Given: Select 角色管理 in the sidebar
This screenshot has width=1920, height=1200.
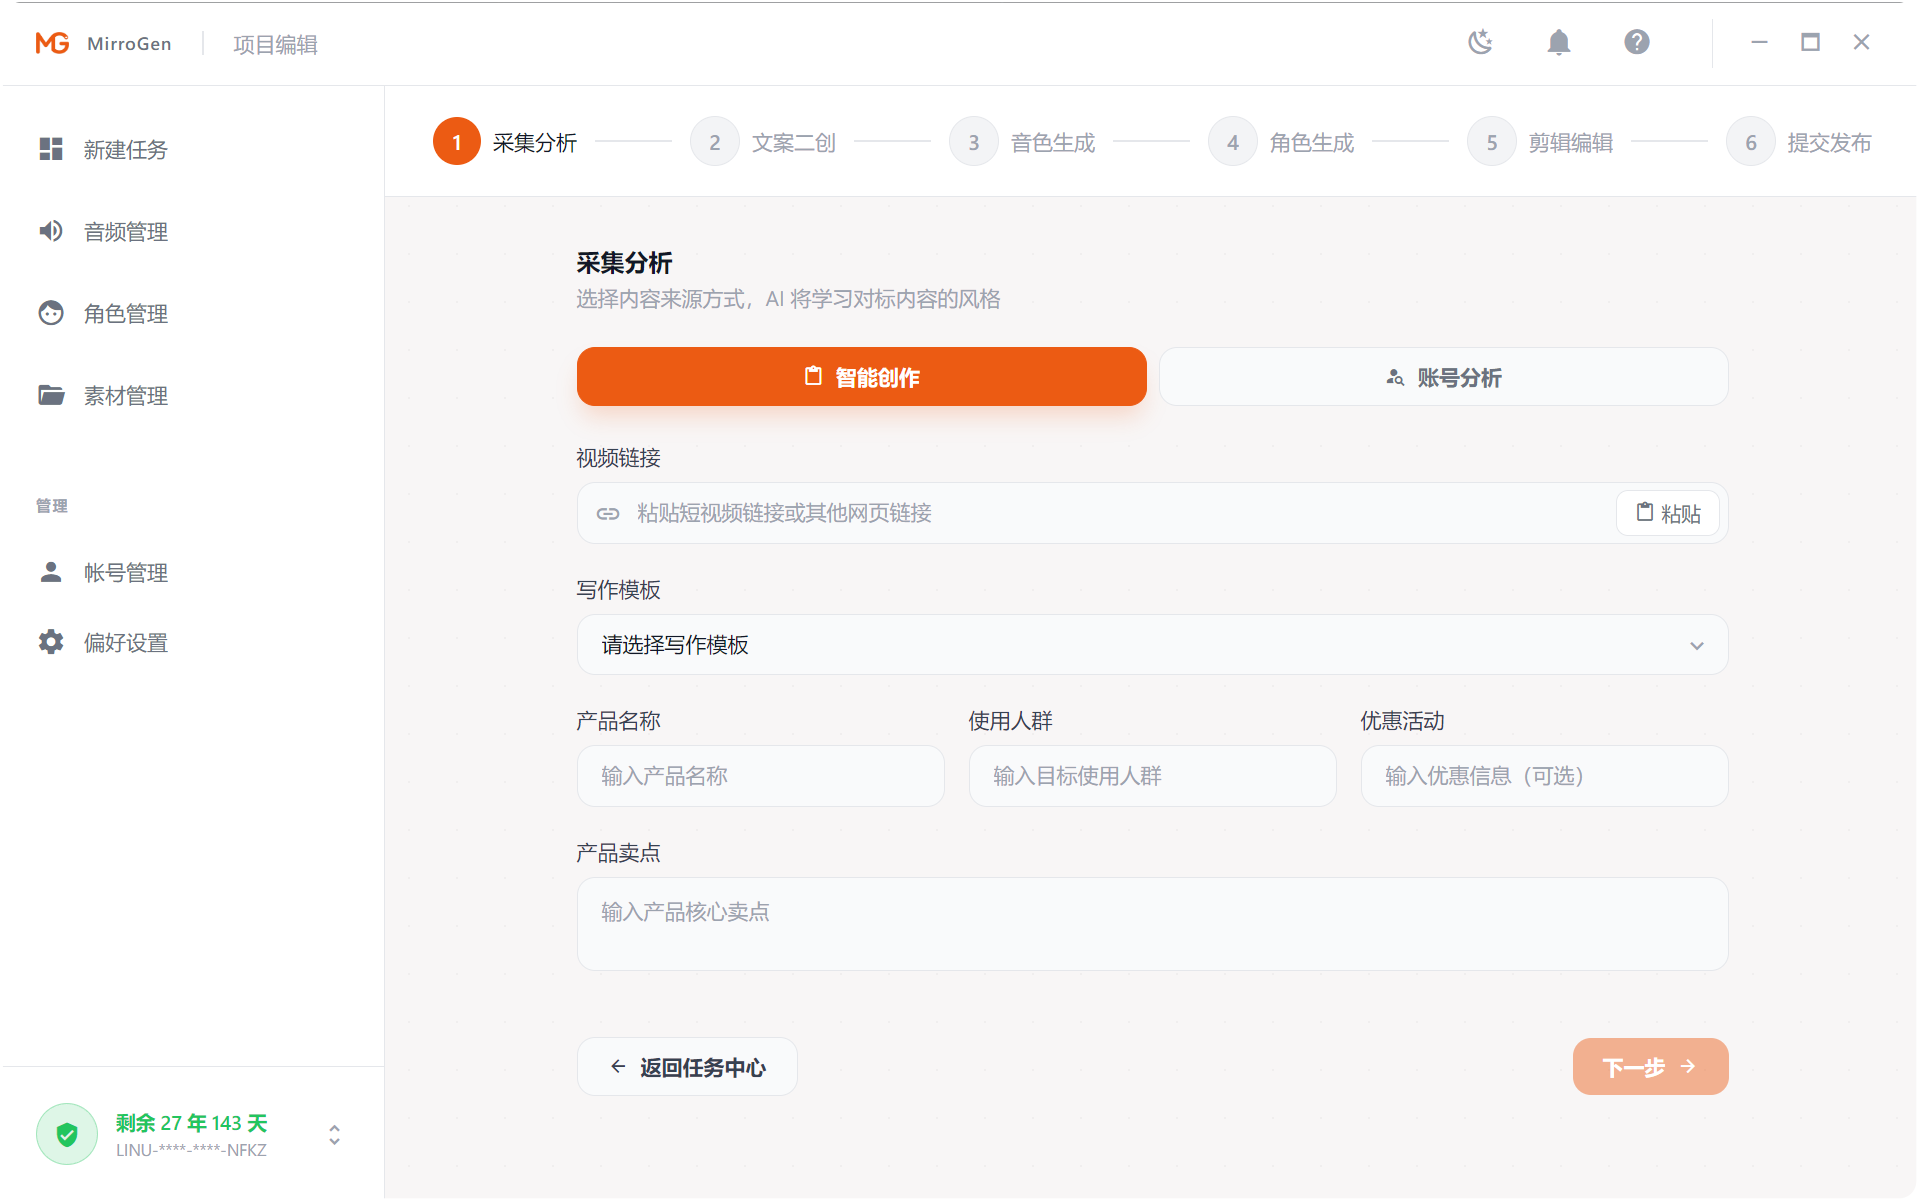Looking at the screenshot, I should coord(125,313).
